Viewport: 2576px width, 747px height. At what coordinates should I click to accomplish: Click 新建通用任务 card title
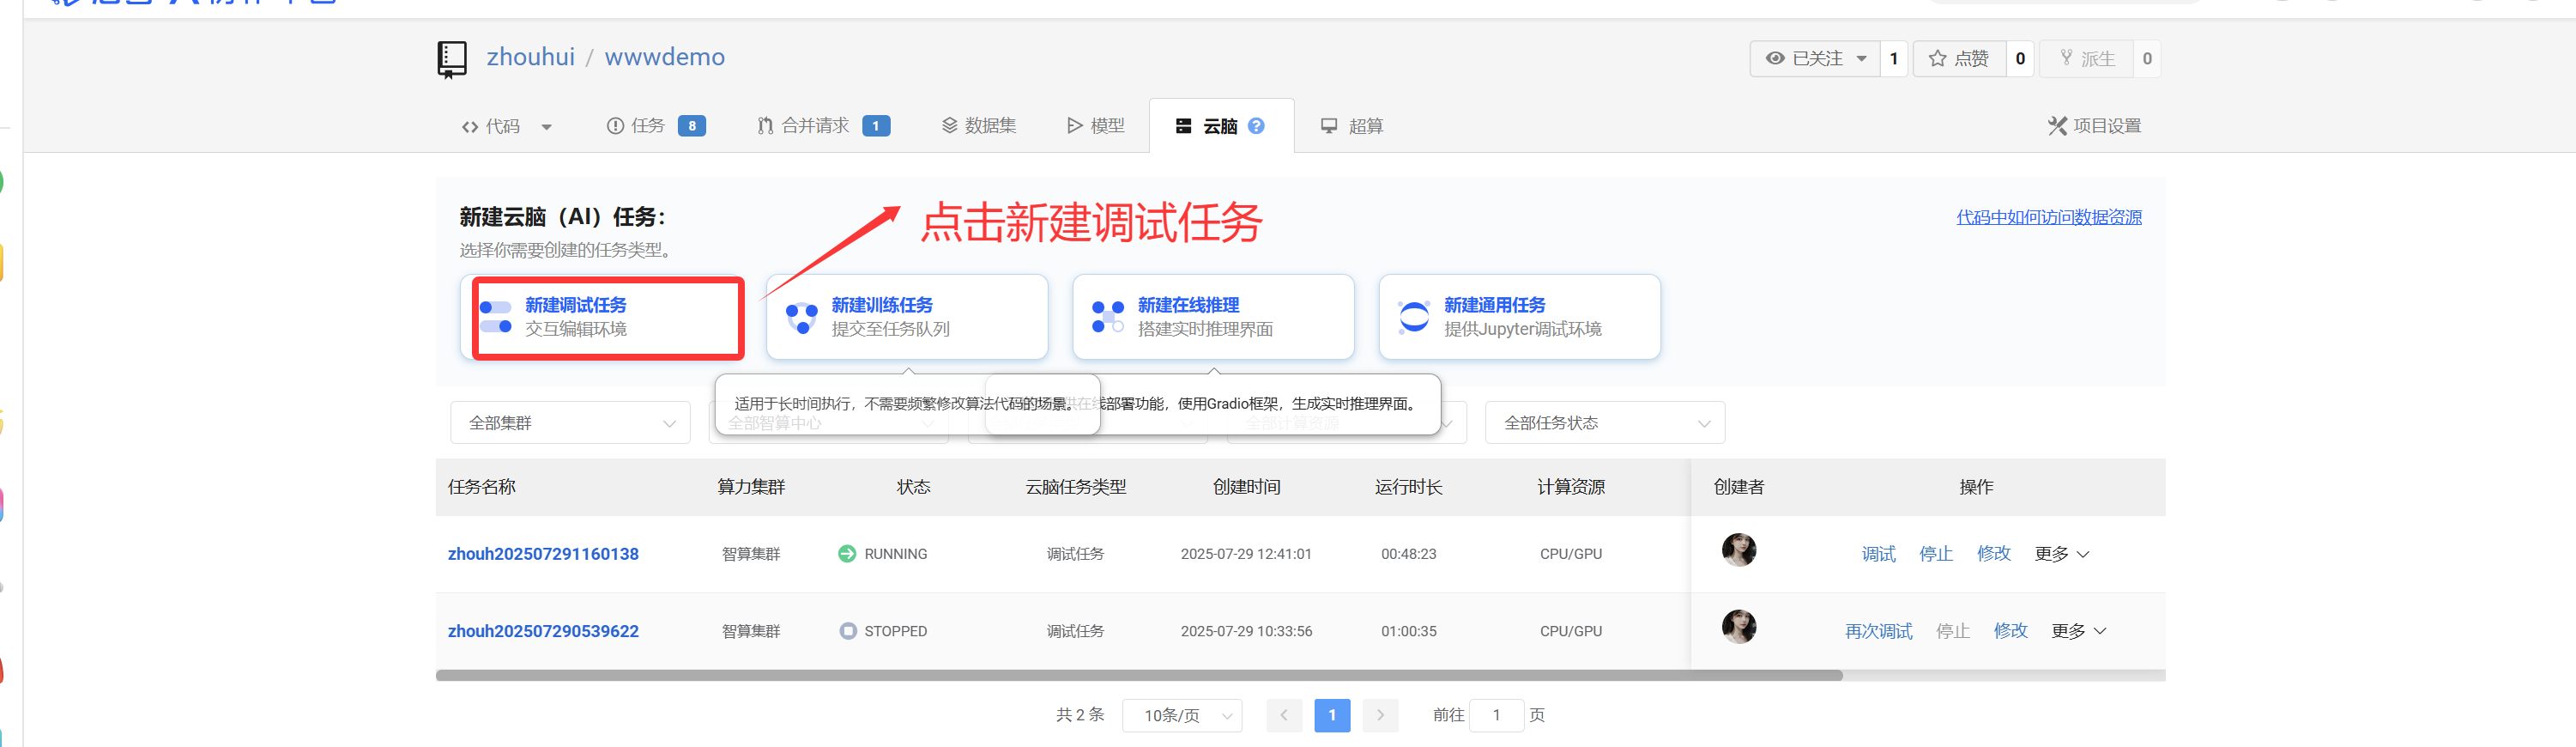(1494, 305)
